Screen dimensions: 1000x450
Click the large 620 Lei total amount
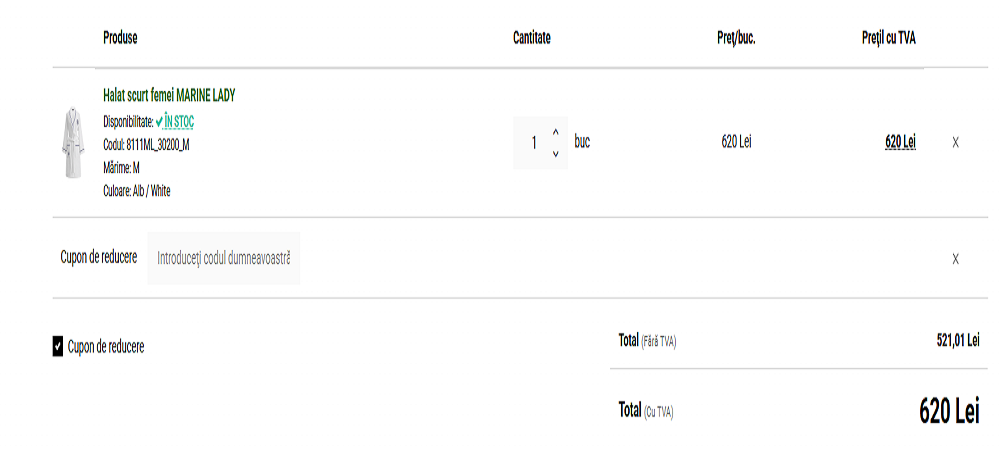click(948, 411)
